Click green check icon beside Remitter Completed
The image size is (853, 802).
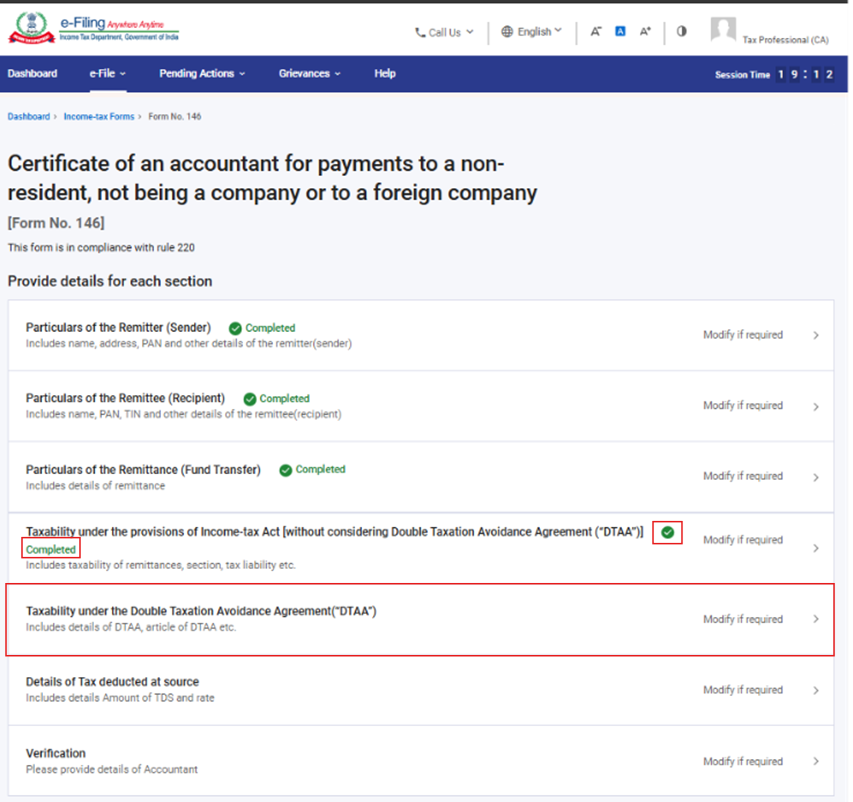tap(235, 328)
